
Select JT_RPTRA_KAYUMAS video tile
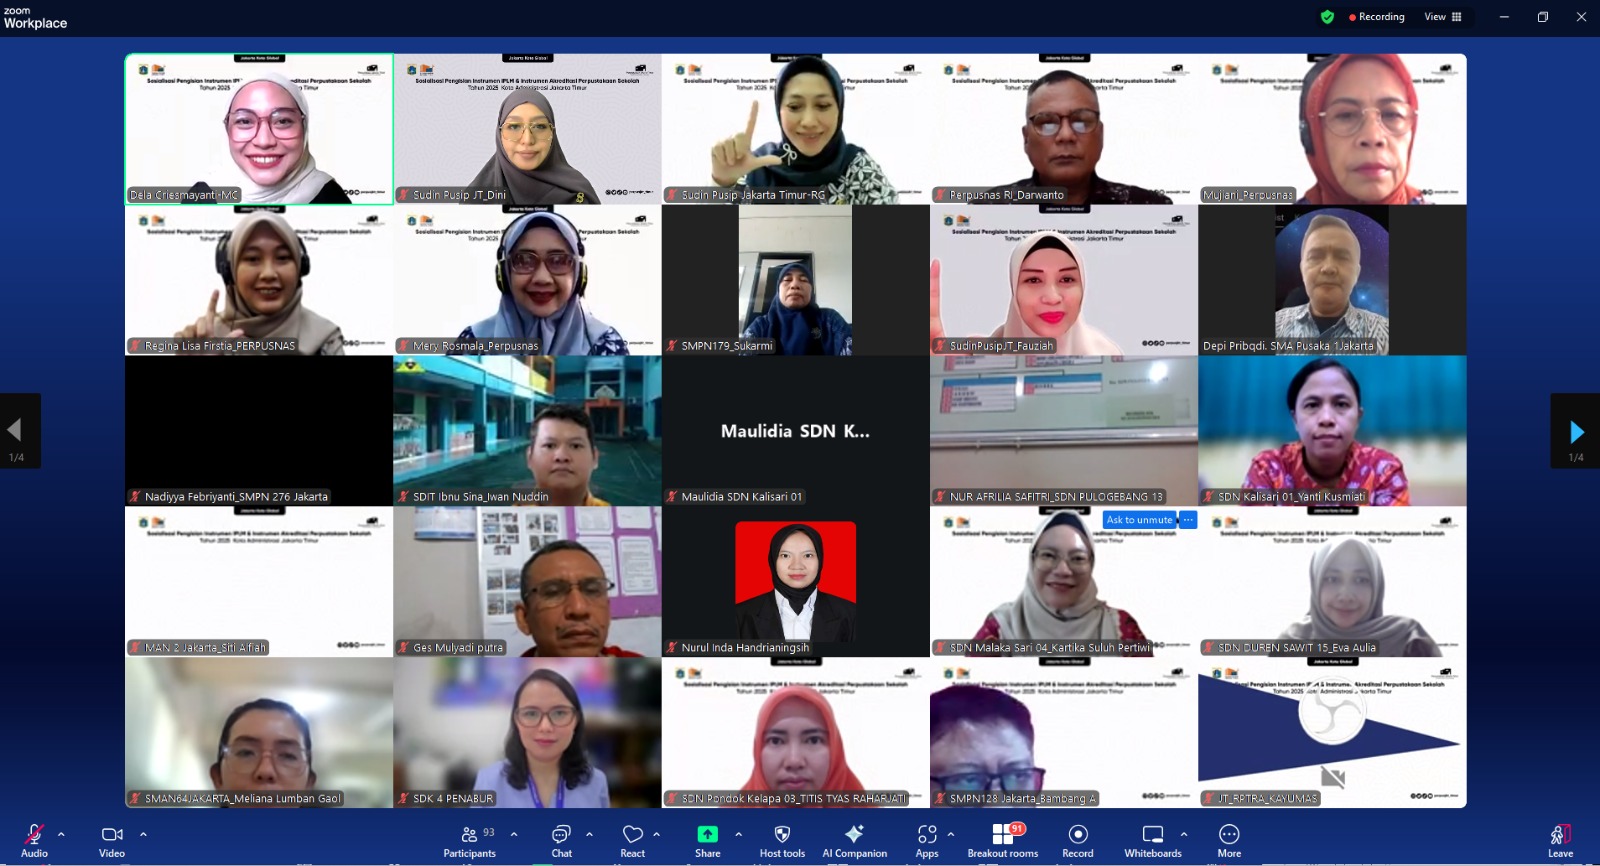1332,733
